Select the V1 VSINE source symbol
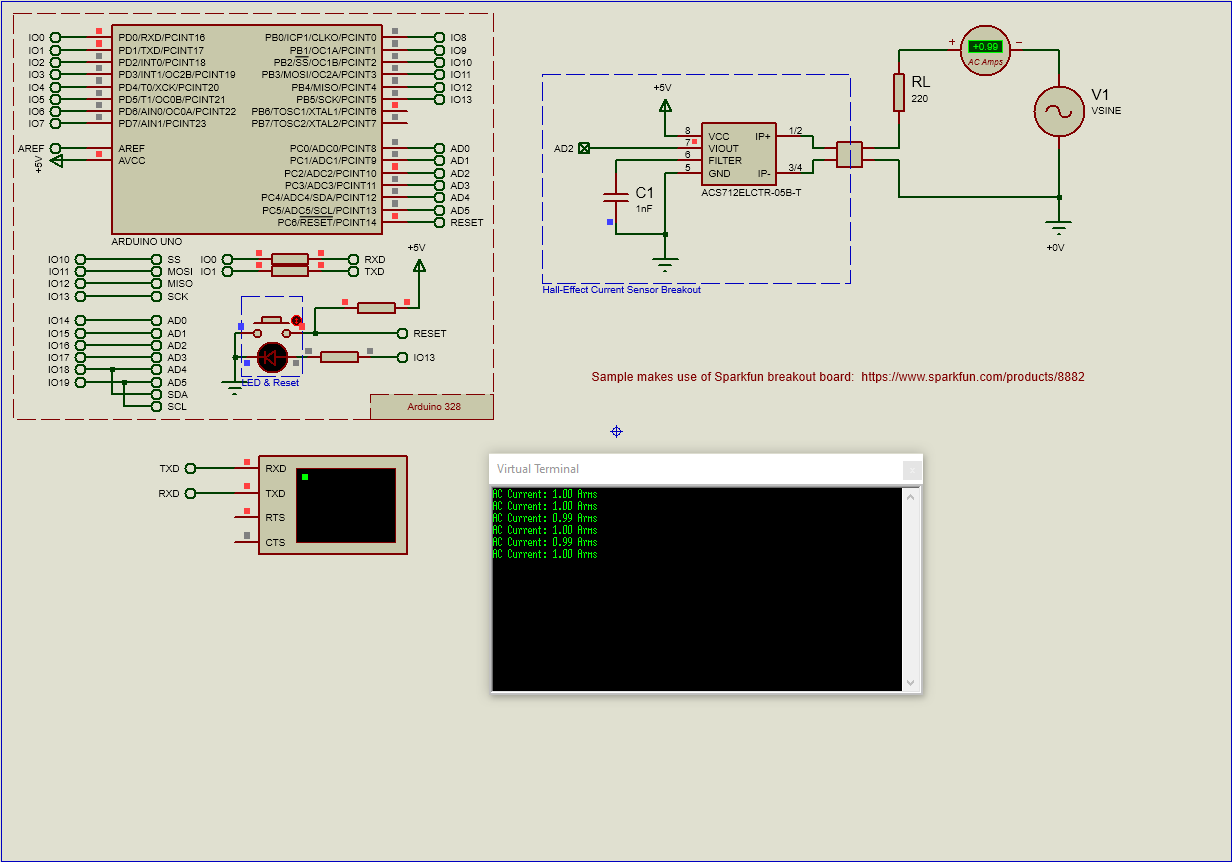The width and height of the screenshot is (1232, 862). [1059, 110]
